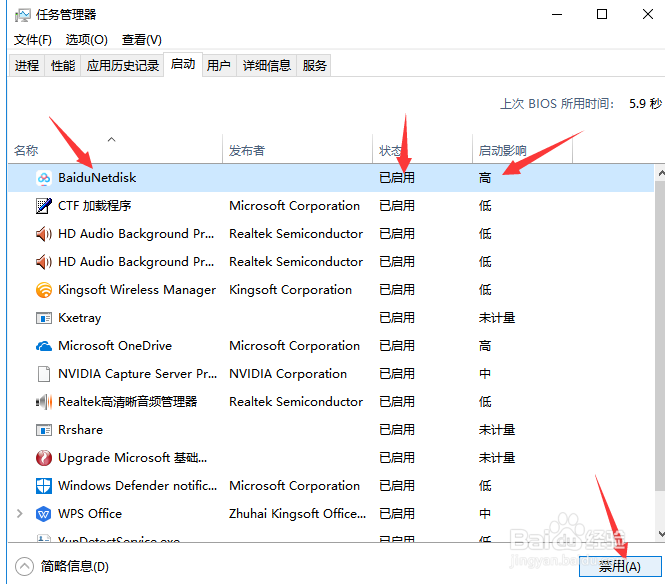The height and width of the screenshot is (584, 665).
Task: Click the Microsoft OneDrive cloud icon
Action: tap(44, 346)
